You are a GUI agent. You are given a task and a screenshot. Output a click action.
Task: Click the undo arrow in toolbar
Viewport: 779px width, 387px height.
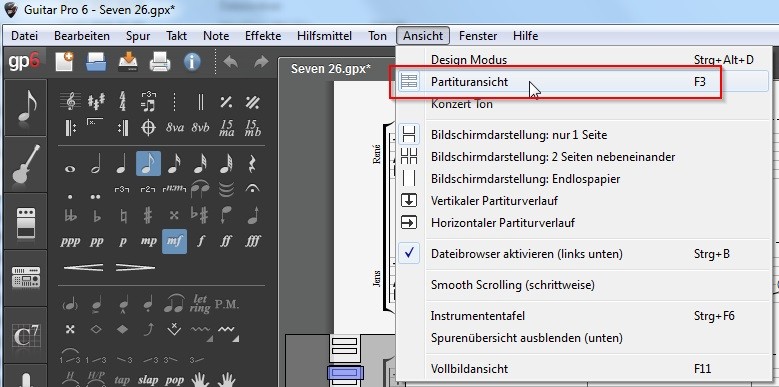(231, 62)
